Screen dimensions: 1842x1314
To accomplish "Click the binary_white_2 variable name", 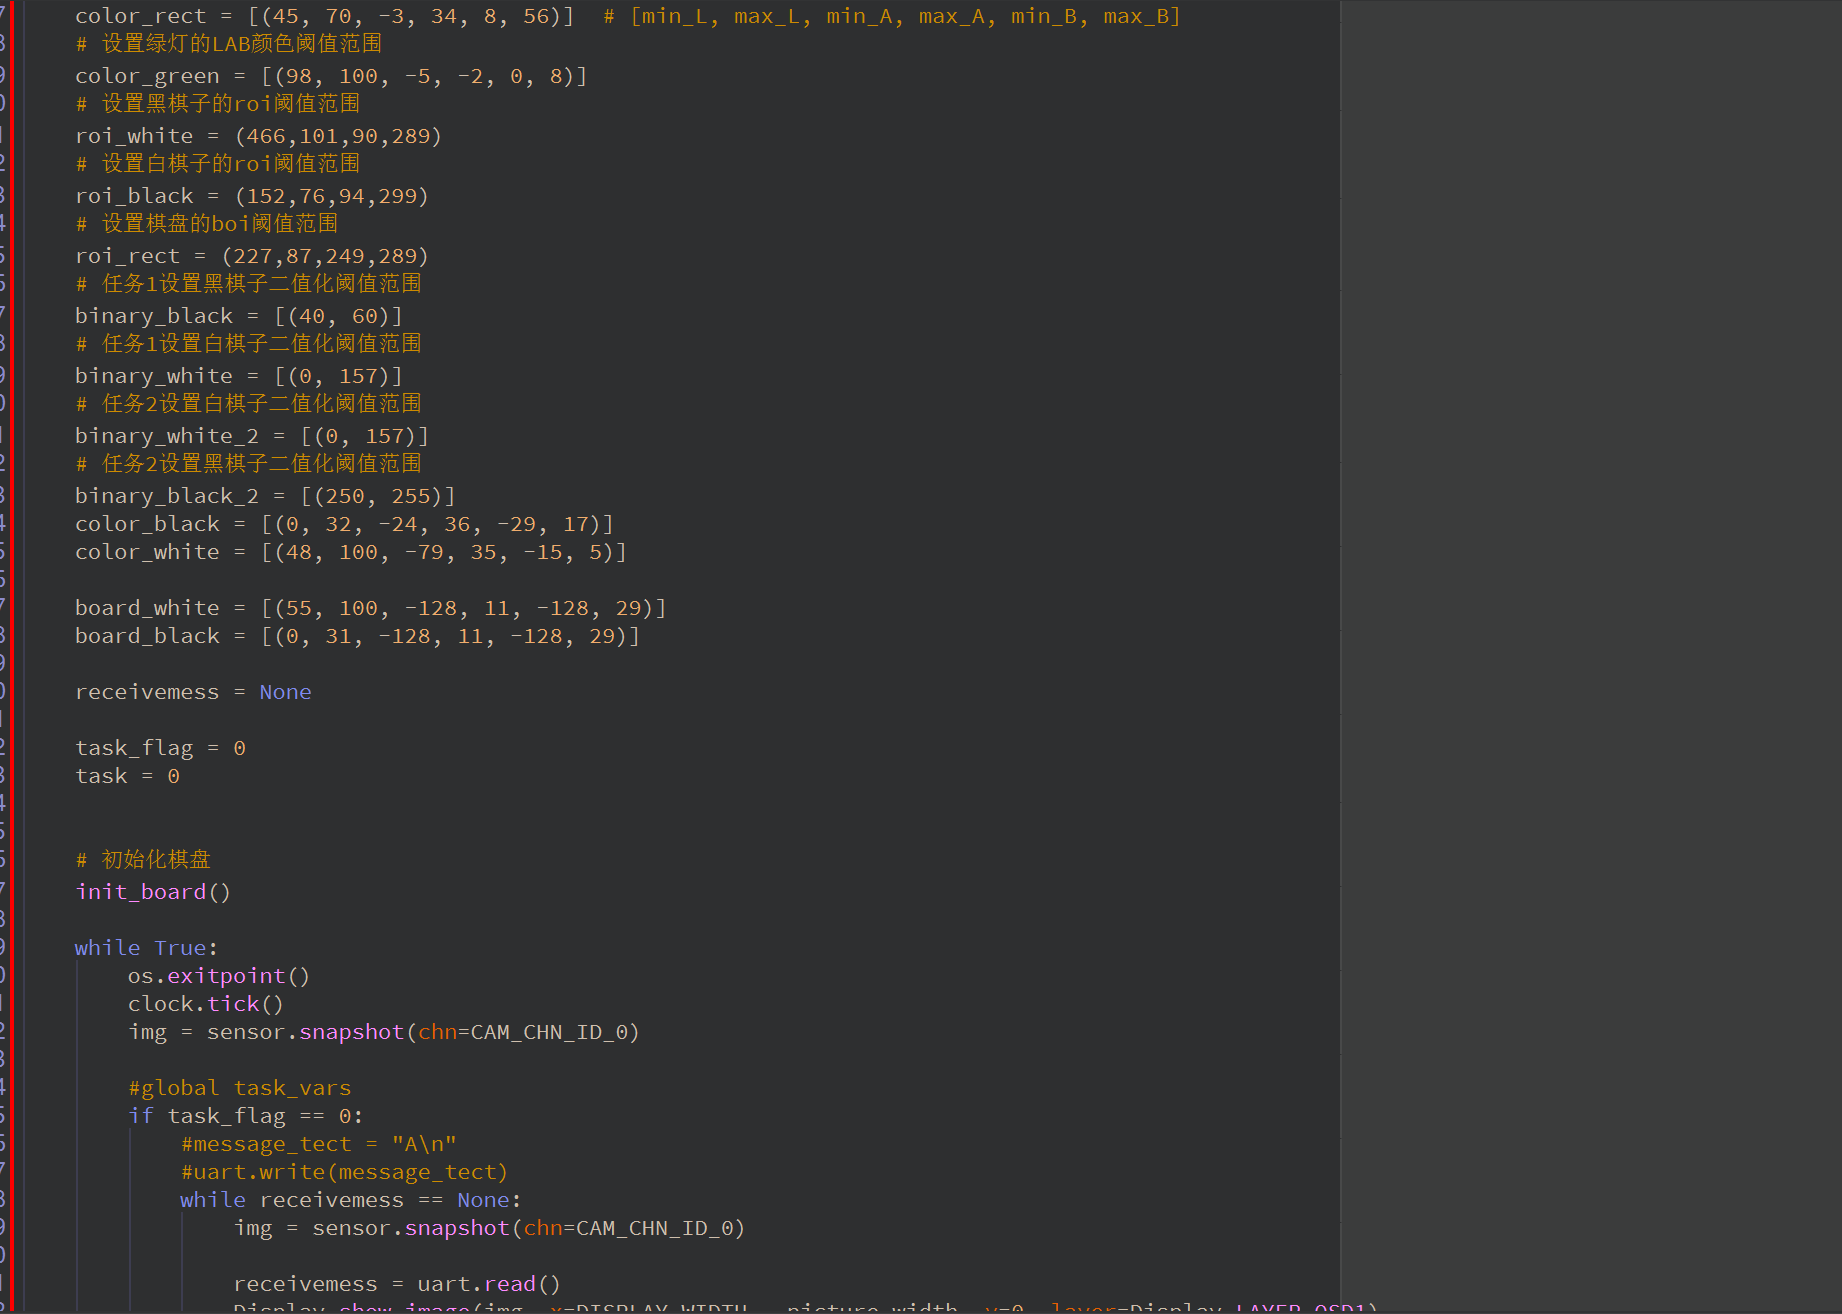I will (x=167, y=437).
